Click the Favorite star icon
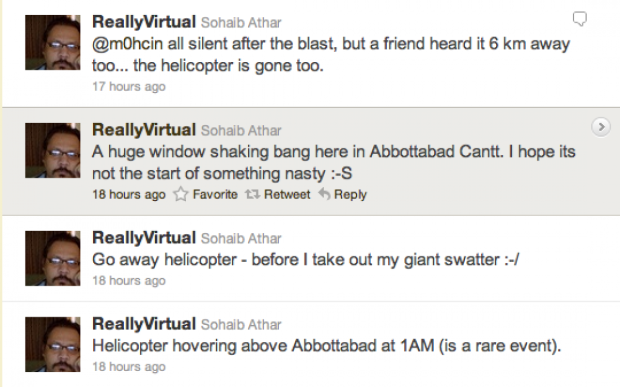Viewport: 620px width, 387px height. point(181,194)
